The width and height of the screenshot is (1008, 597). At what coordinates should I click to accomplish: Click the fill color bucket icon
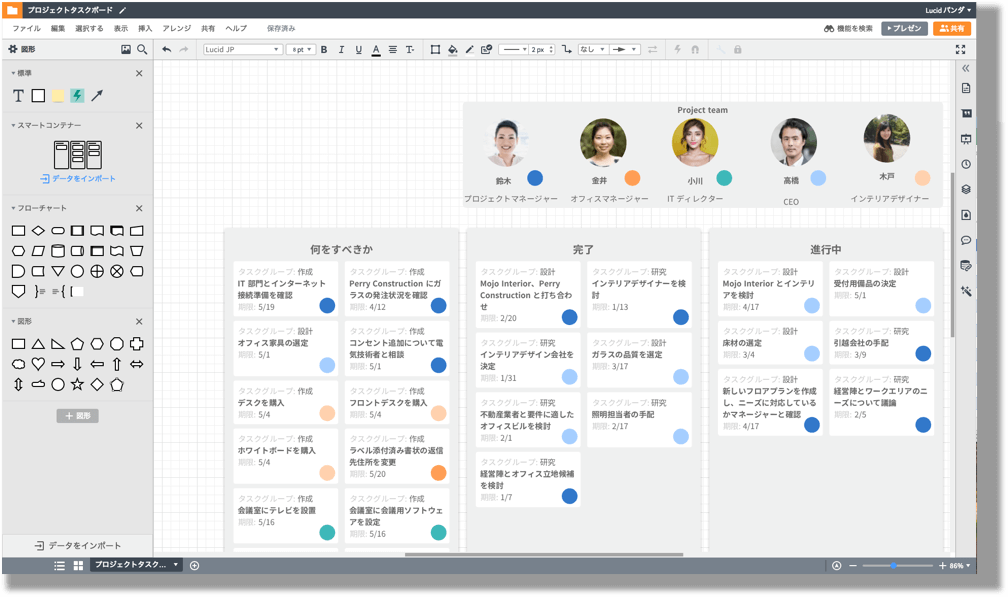pos(452,49)
